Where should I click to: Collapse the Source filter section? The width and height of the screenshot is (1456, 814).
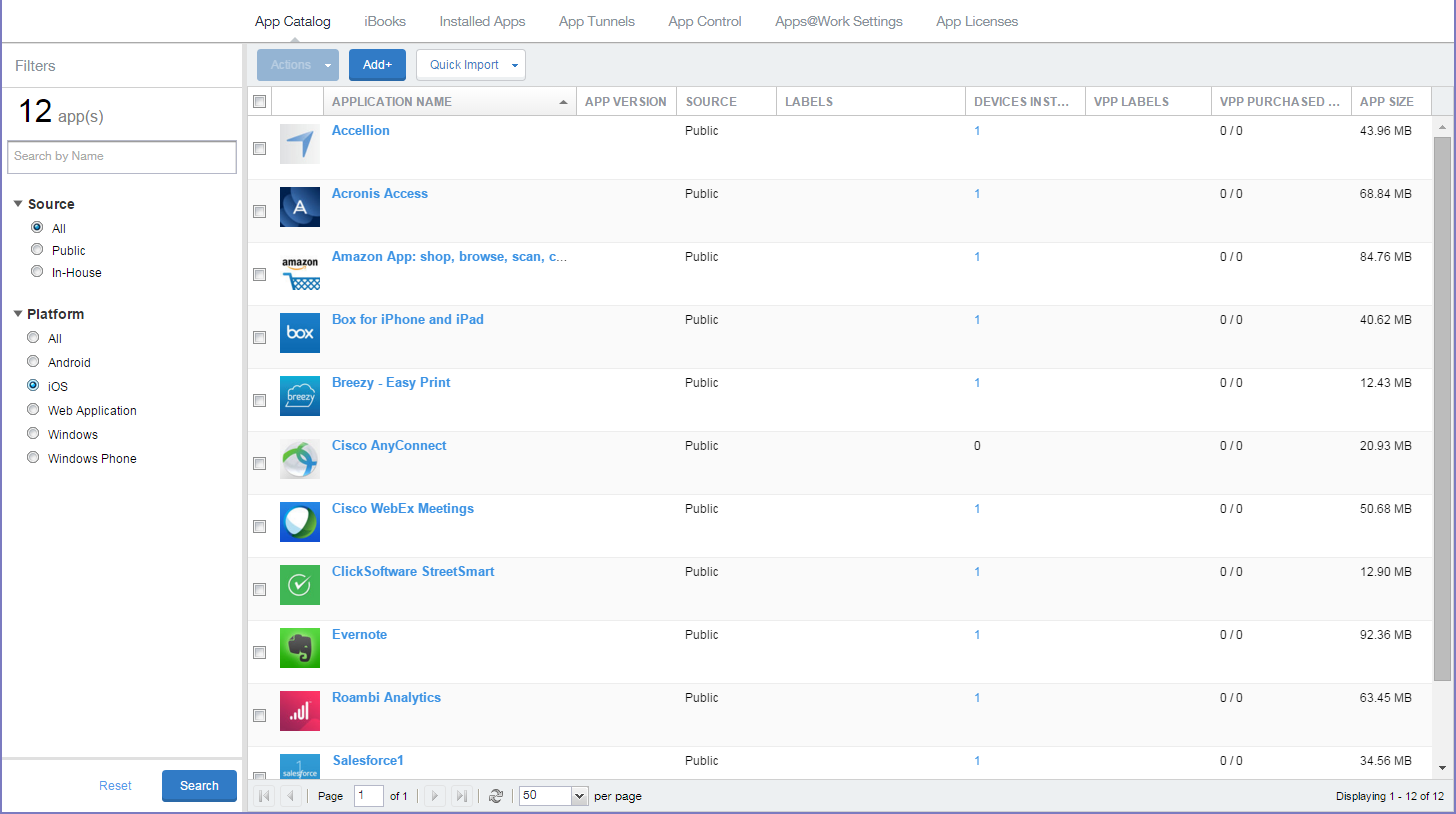tap(18, 204)
